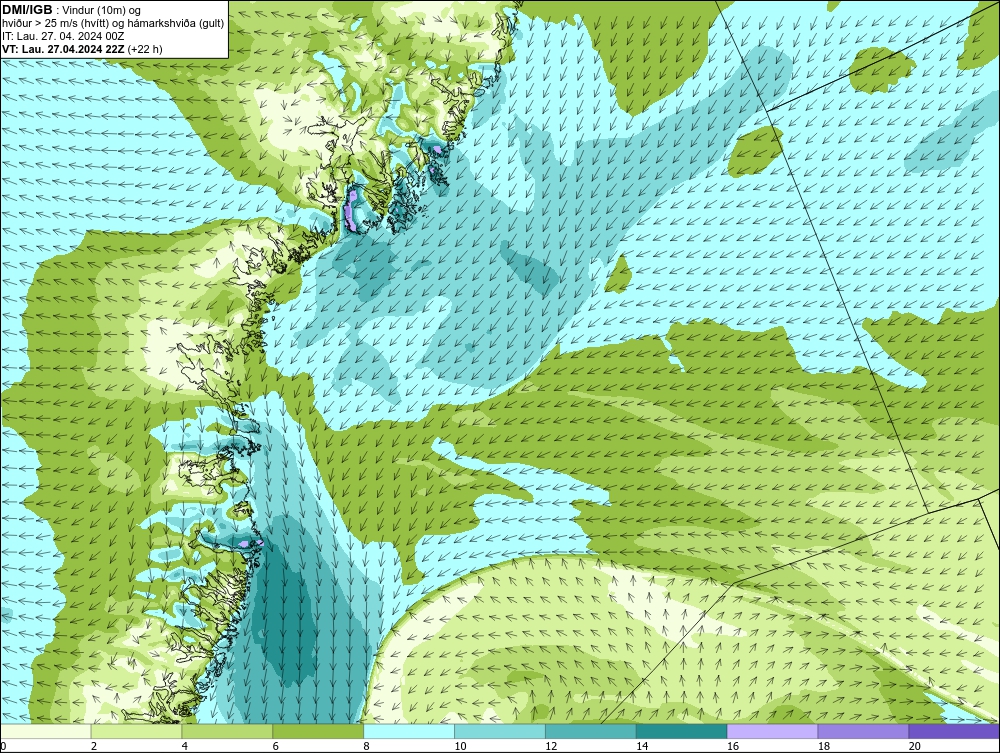Click the 8–10 m/s light cyan swatch
Screen dimensions: 1000x753
click(409, 731)
